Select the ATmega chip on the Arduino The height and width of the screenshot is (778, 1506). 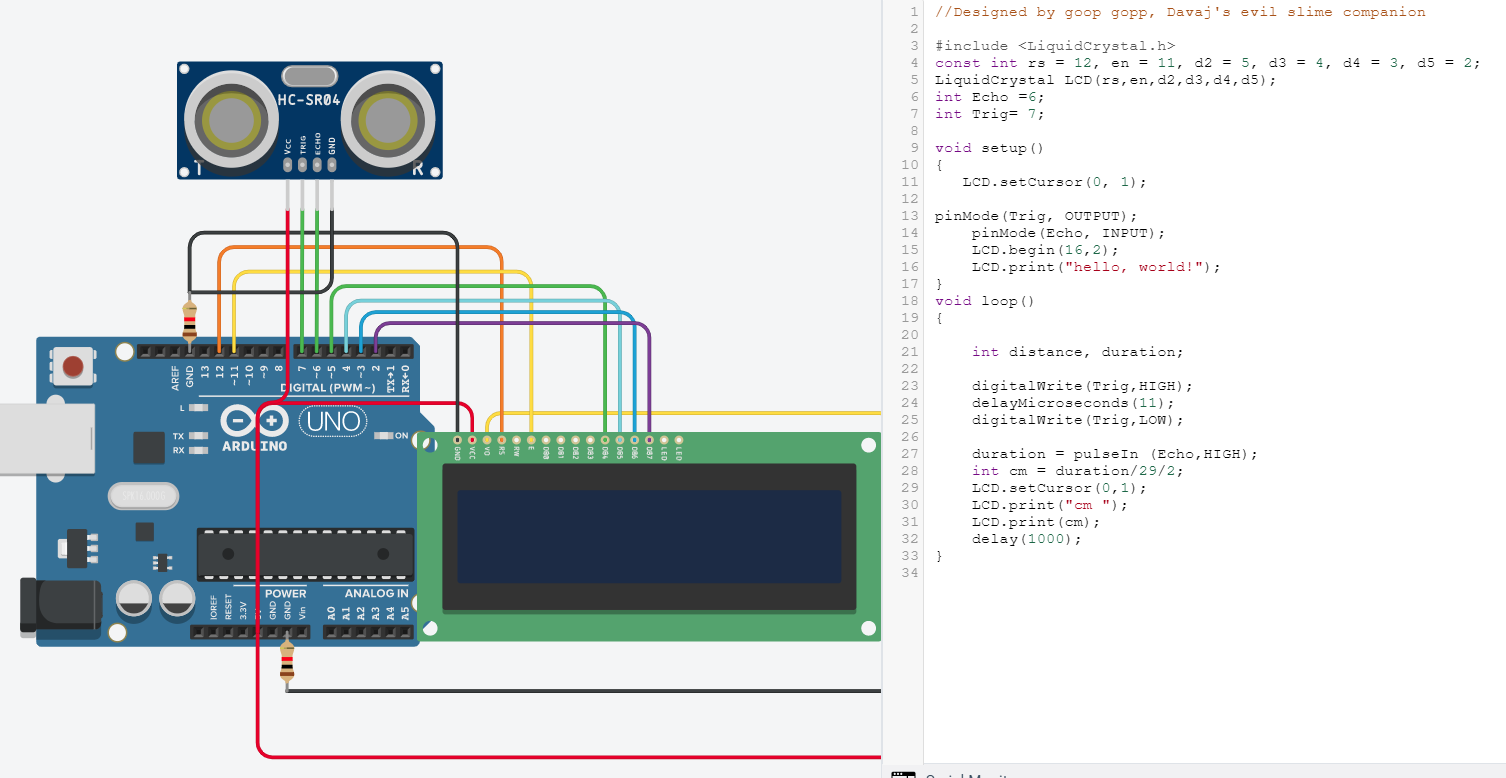pos(305,554)
